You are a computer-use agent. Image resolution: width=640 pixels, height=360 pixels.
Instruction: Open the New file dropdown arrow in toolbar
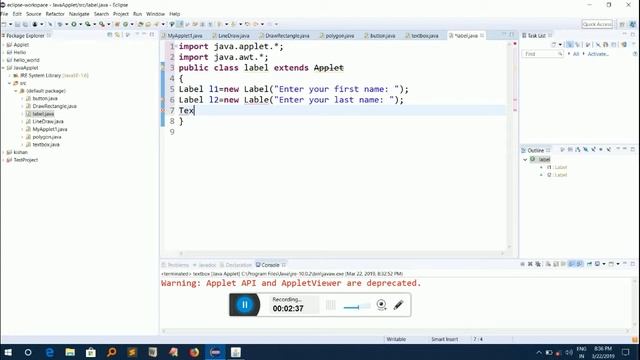click(11, 24)
